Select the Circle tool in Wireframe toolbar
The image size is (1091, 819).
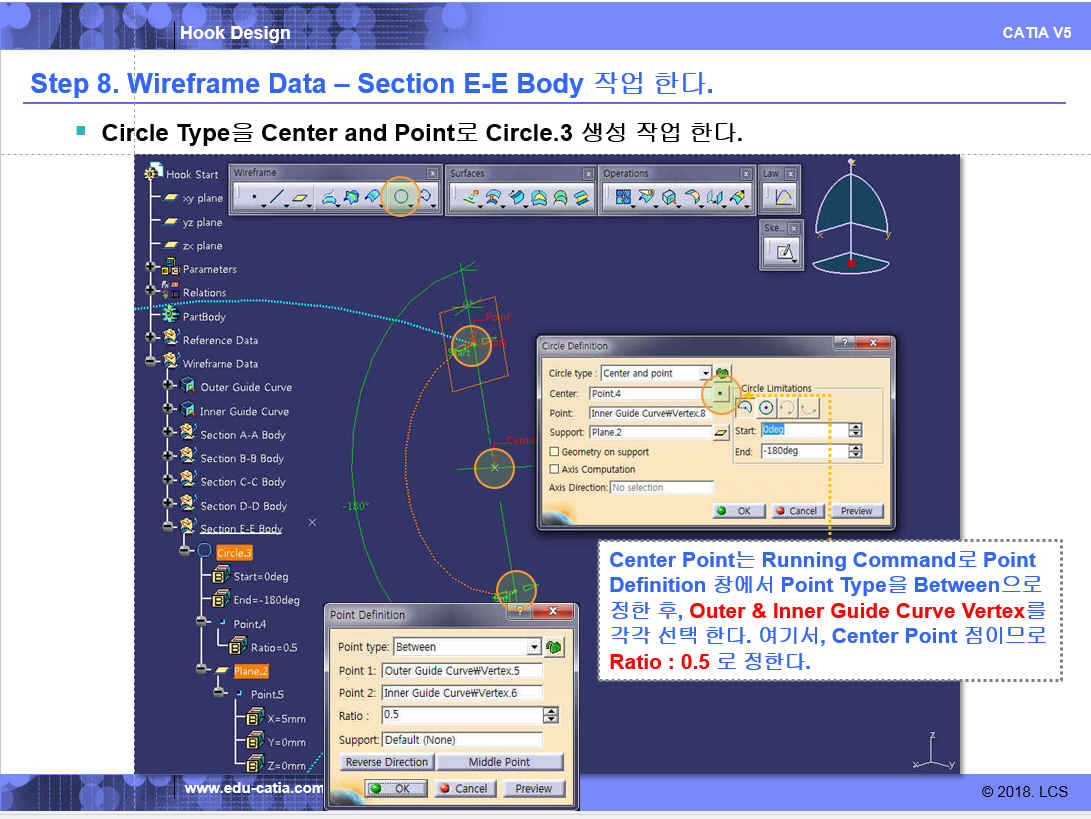pyautogui.click(x=401, y=198)
